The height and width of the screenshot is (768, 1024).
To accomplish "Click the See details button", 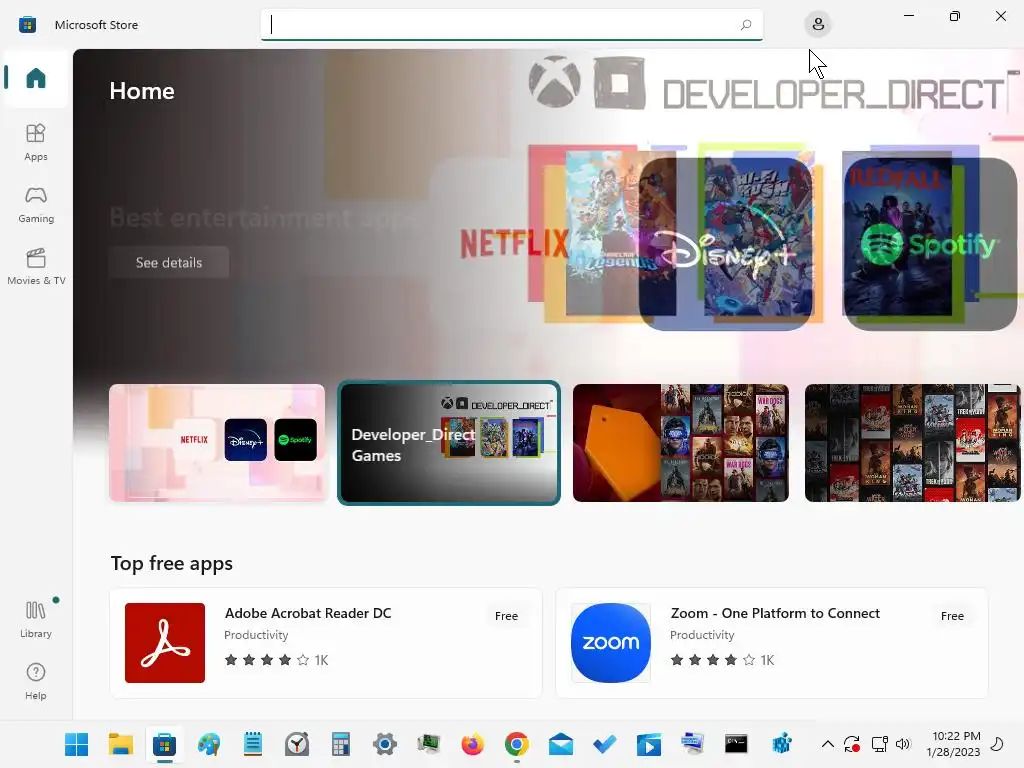I will coord(169,263).
